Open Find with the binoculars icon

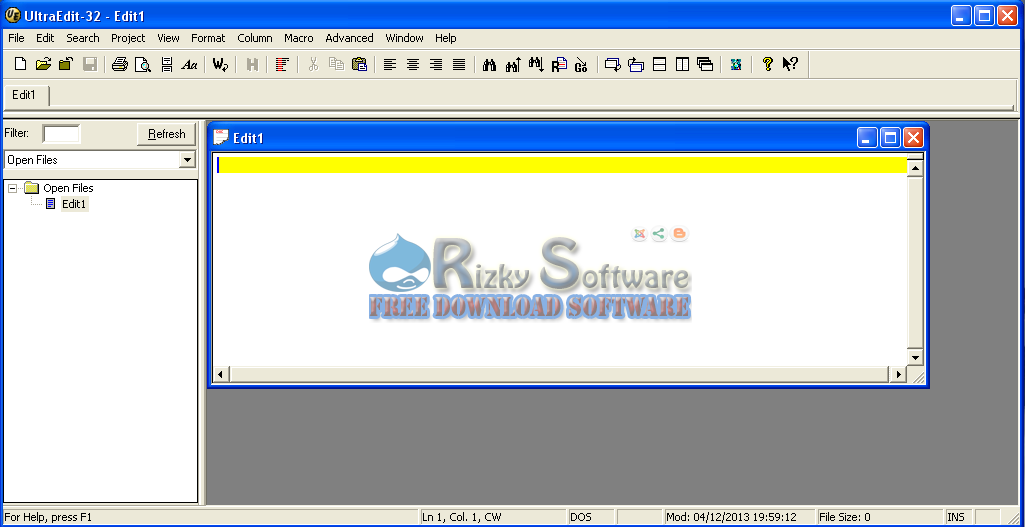(490, 64)
